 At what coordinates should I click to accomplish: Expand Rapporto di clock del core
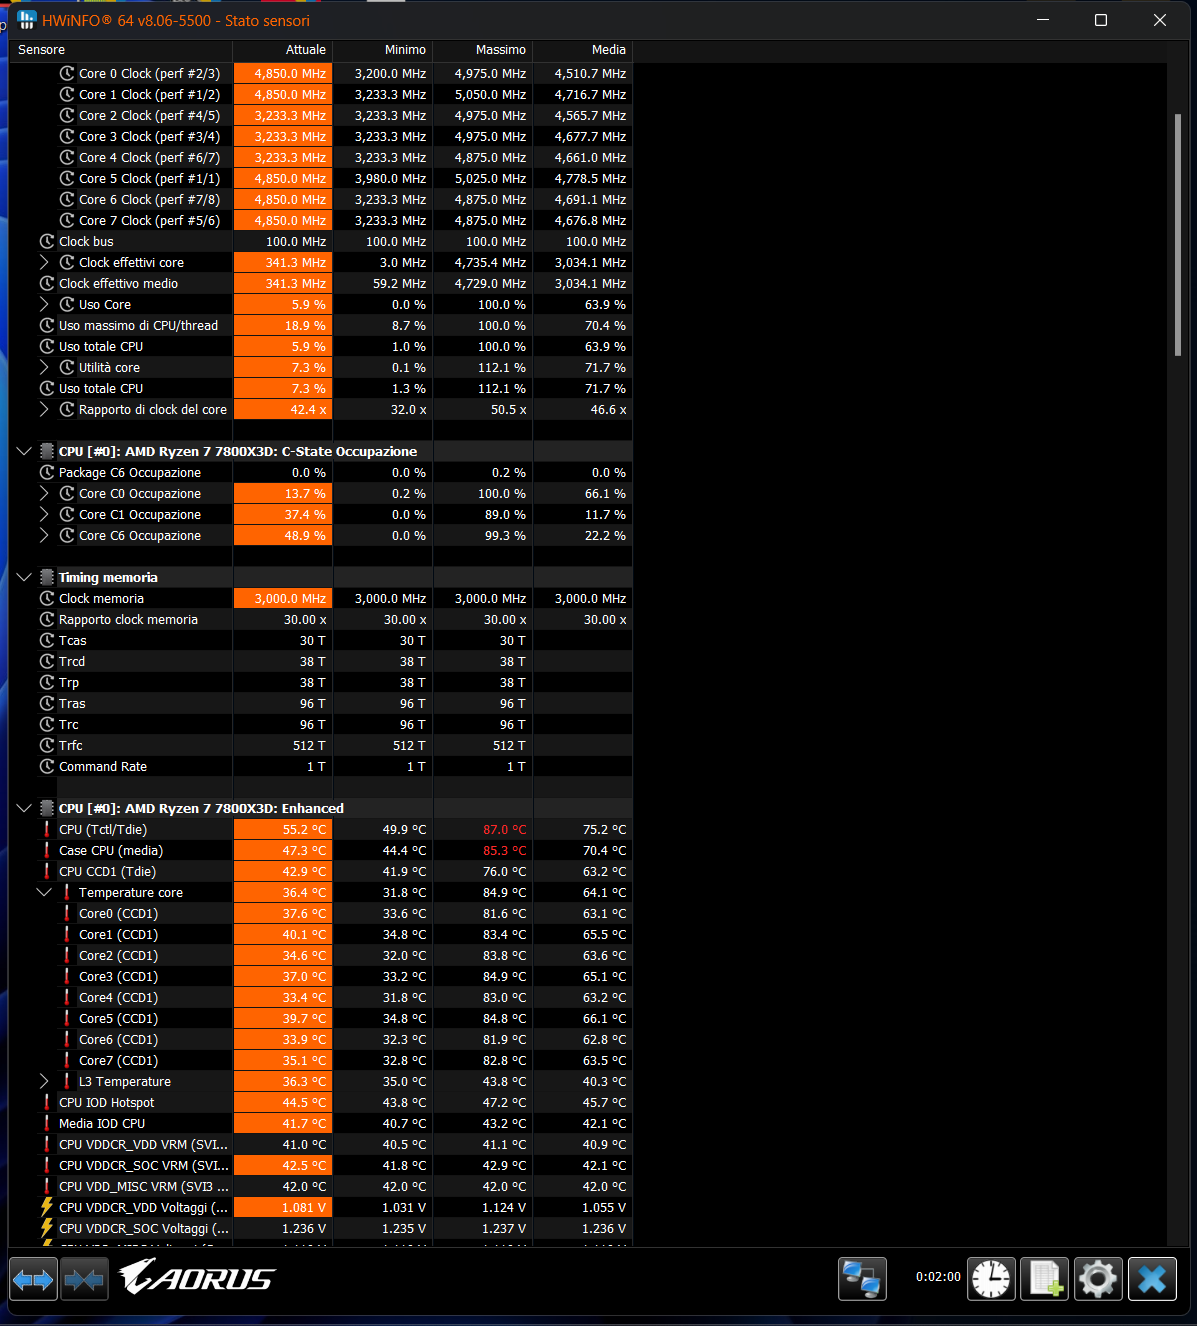[44, 409]
